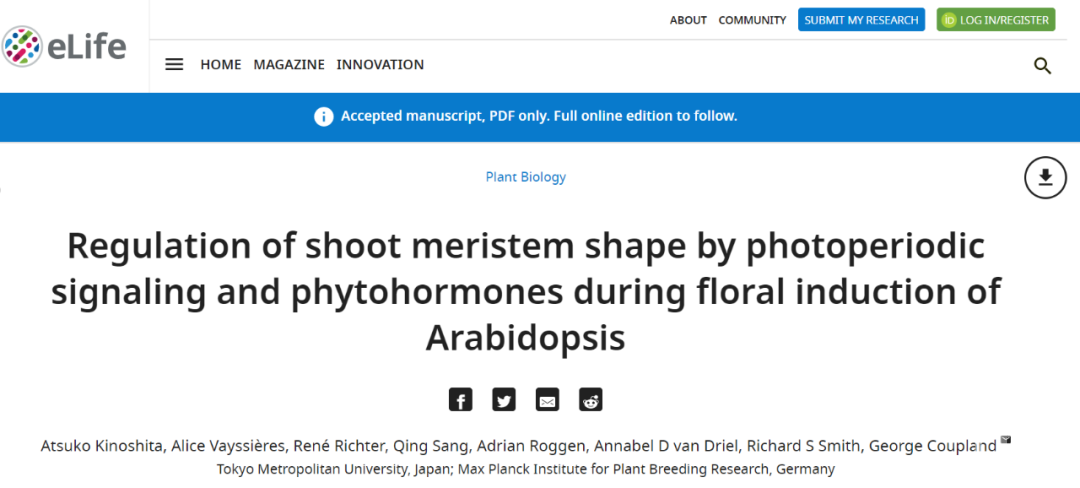Viewport: 1080px width, 488px height.
Task: Open the MAGAZINE menu item
Action: pos(289,65)
